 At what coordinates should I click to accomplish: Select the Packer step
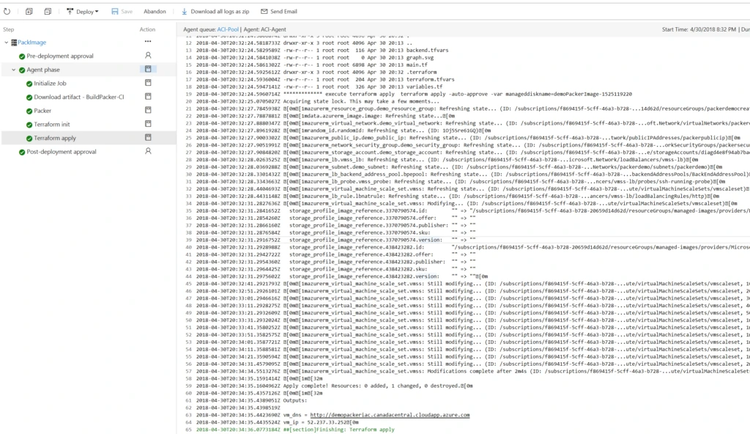pos(42,111)
